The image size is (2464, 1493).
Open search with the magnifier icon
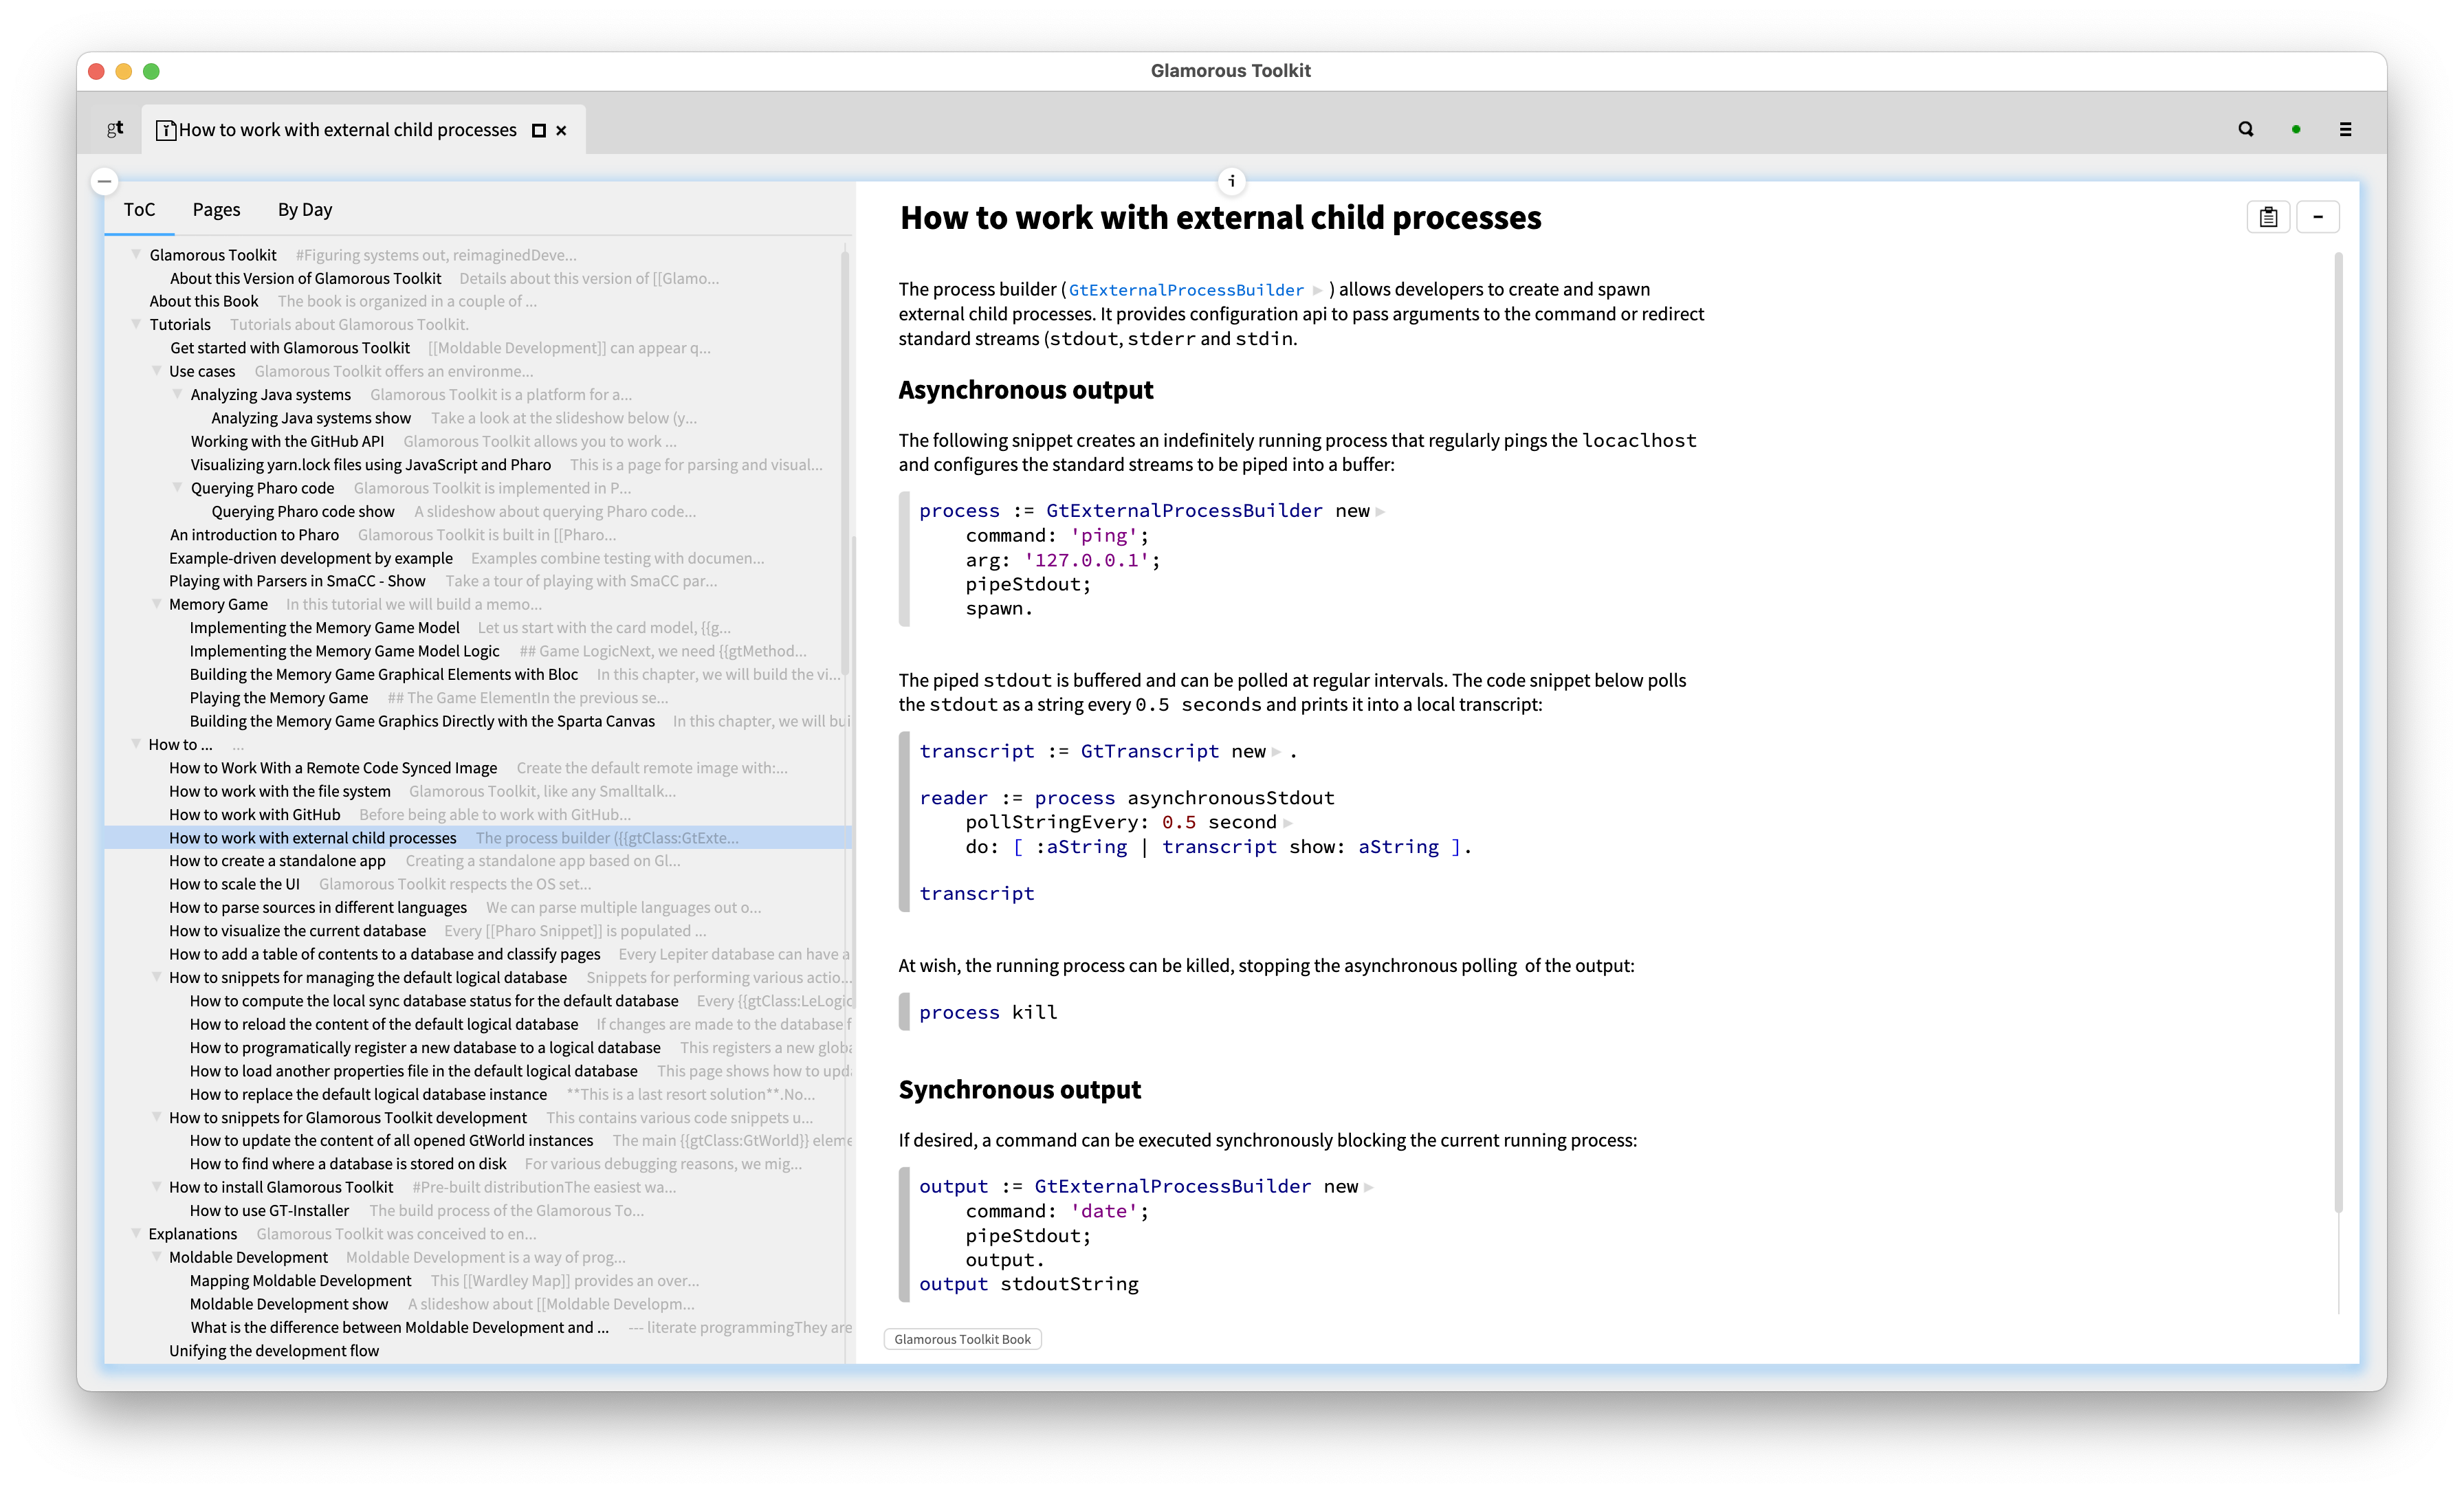tap(2246, 129)
